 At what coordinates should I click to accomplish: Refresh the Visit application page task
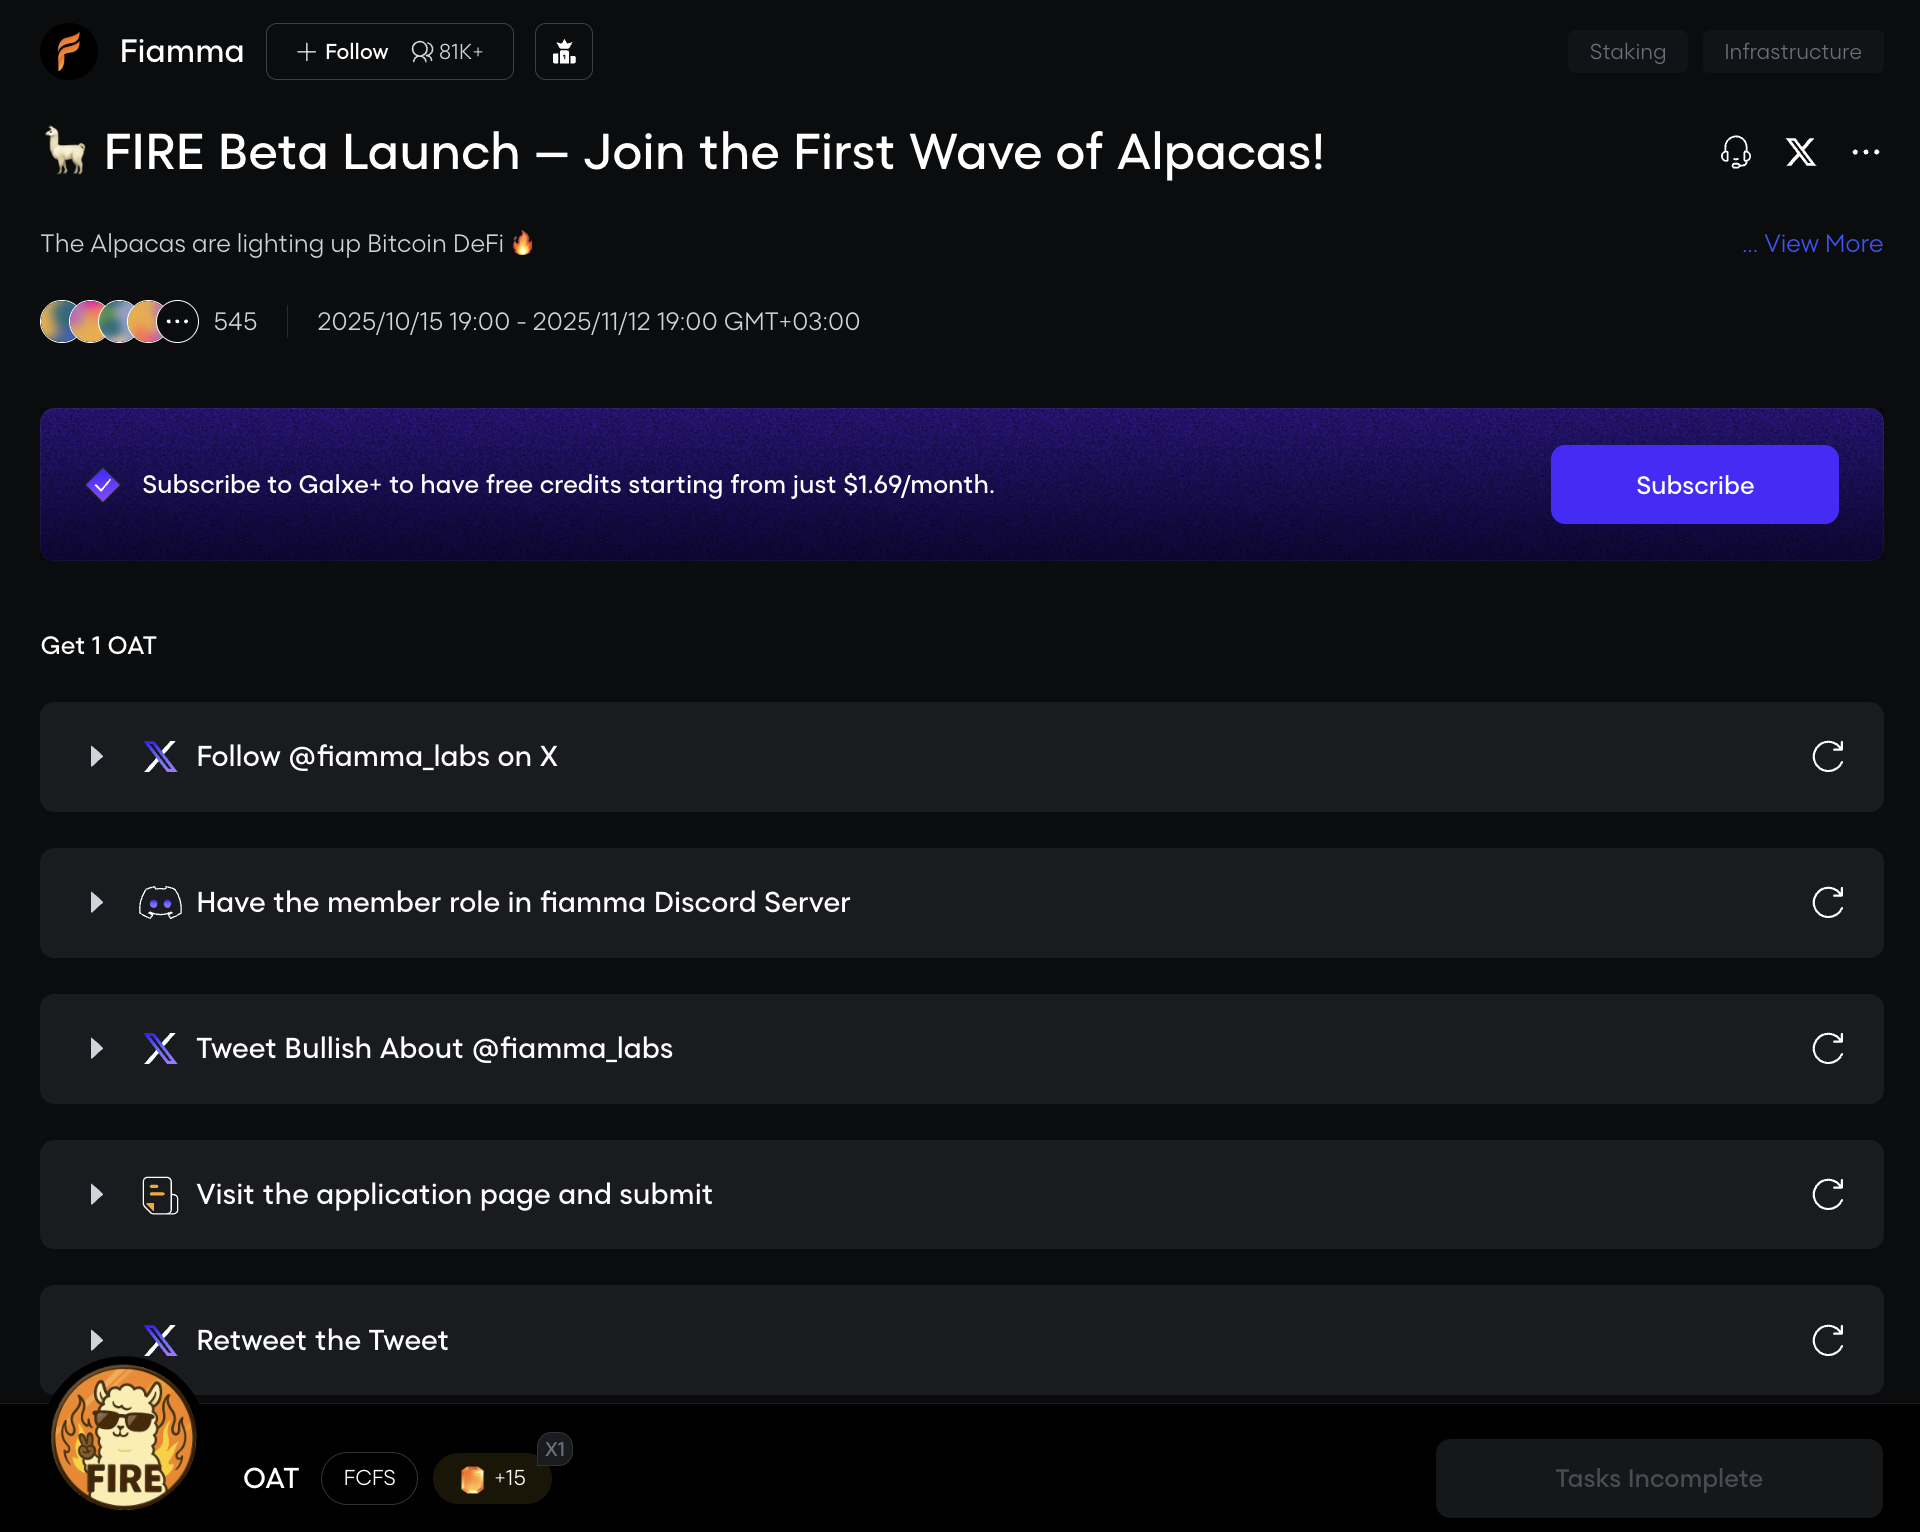[1827, 1195]
